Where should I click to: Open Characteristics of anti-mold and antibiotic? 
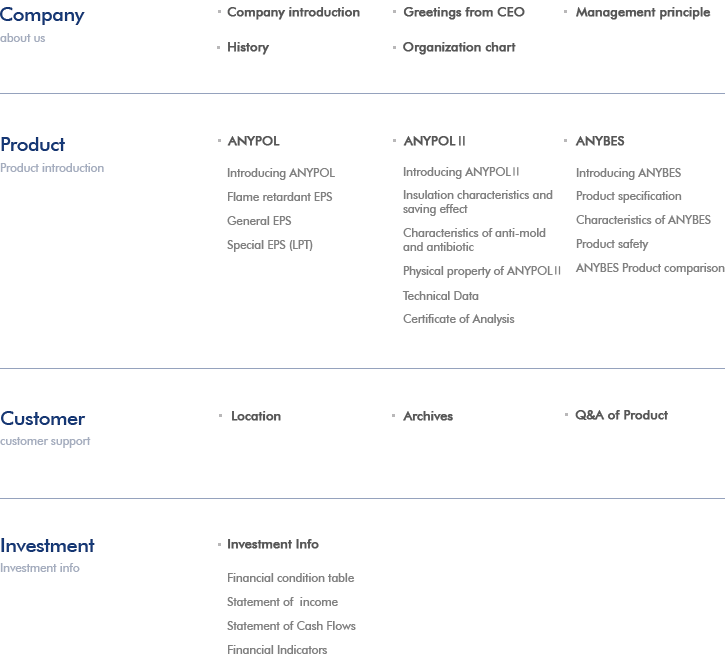[474, 240]
